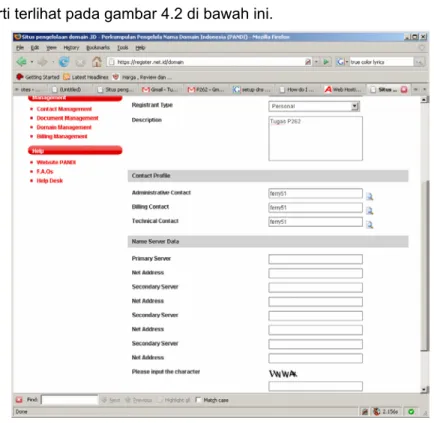434x423 pixels.
Task: Click the Google search engine icon
Action: point(340,62)
